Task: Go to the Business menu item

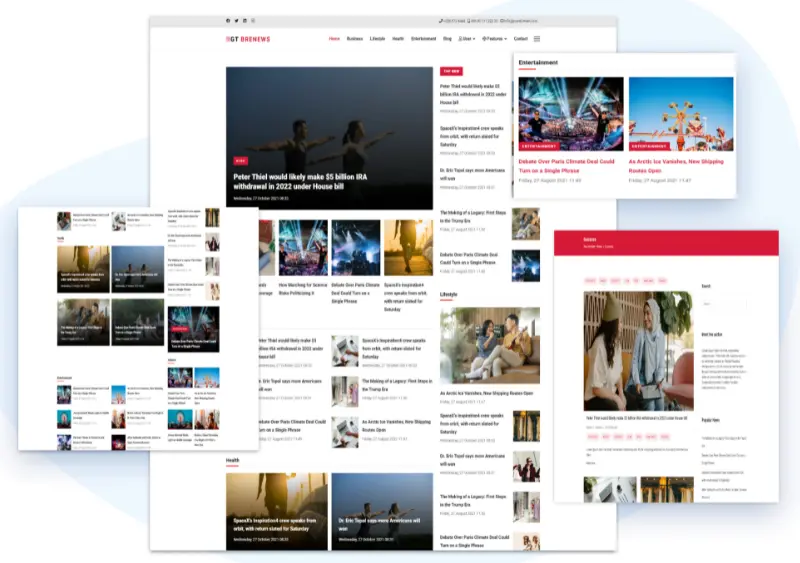Action: coord(355,39)
